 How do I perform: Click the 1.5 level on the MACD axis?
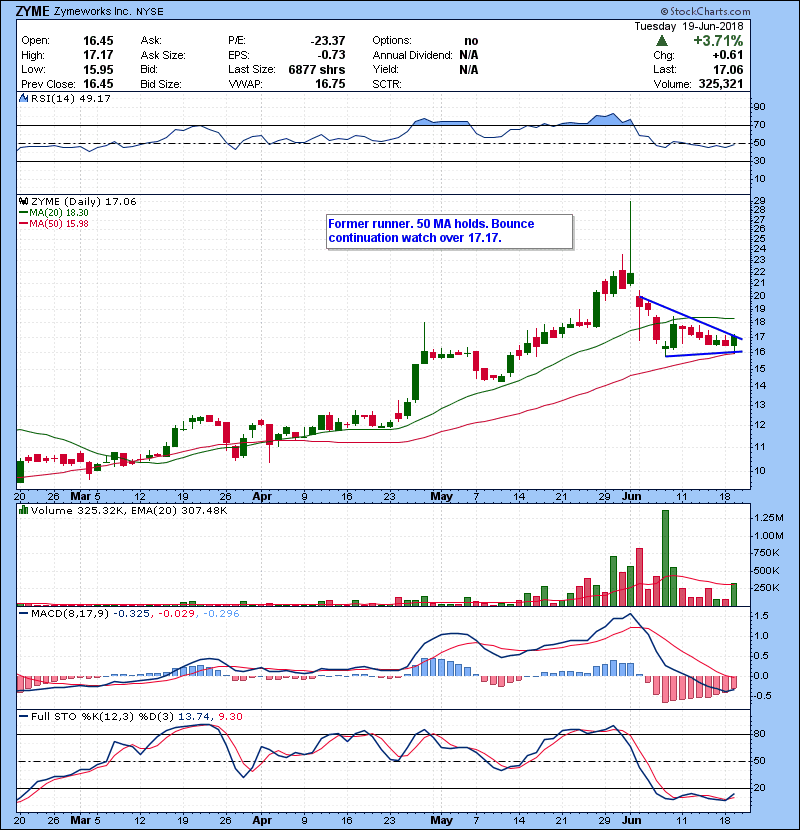click(x=761, y=616)
